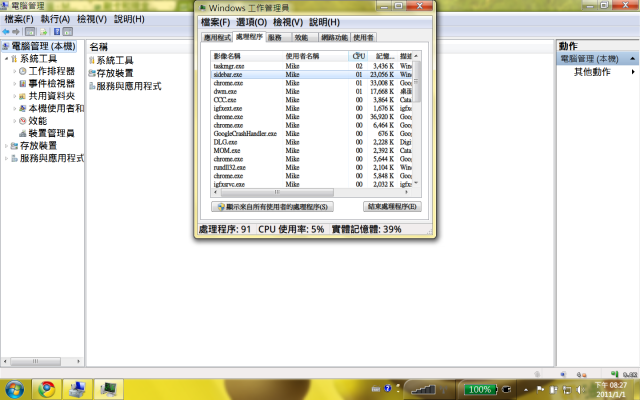Click the Export List toolbar icon
Viewport: 640px width, 400px height.
43,31
